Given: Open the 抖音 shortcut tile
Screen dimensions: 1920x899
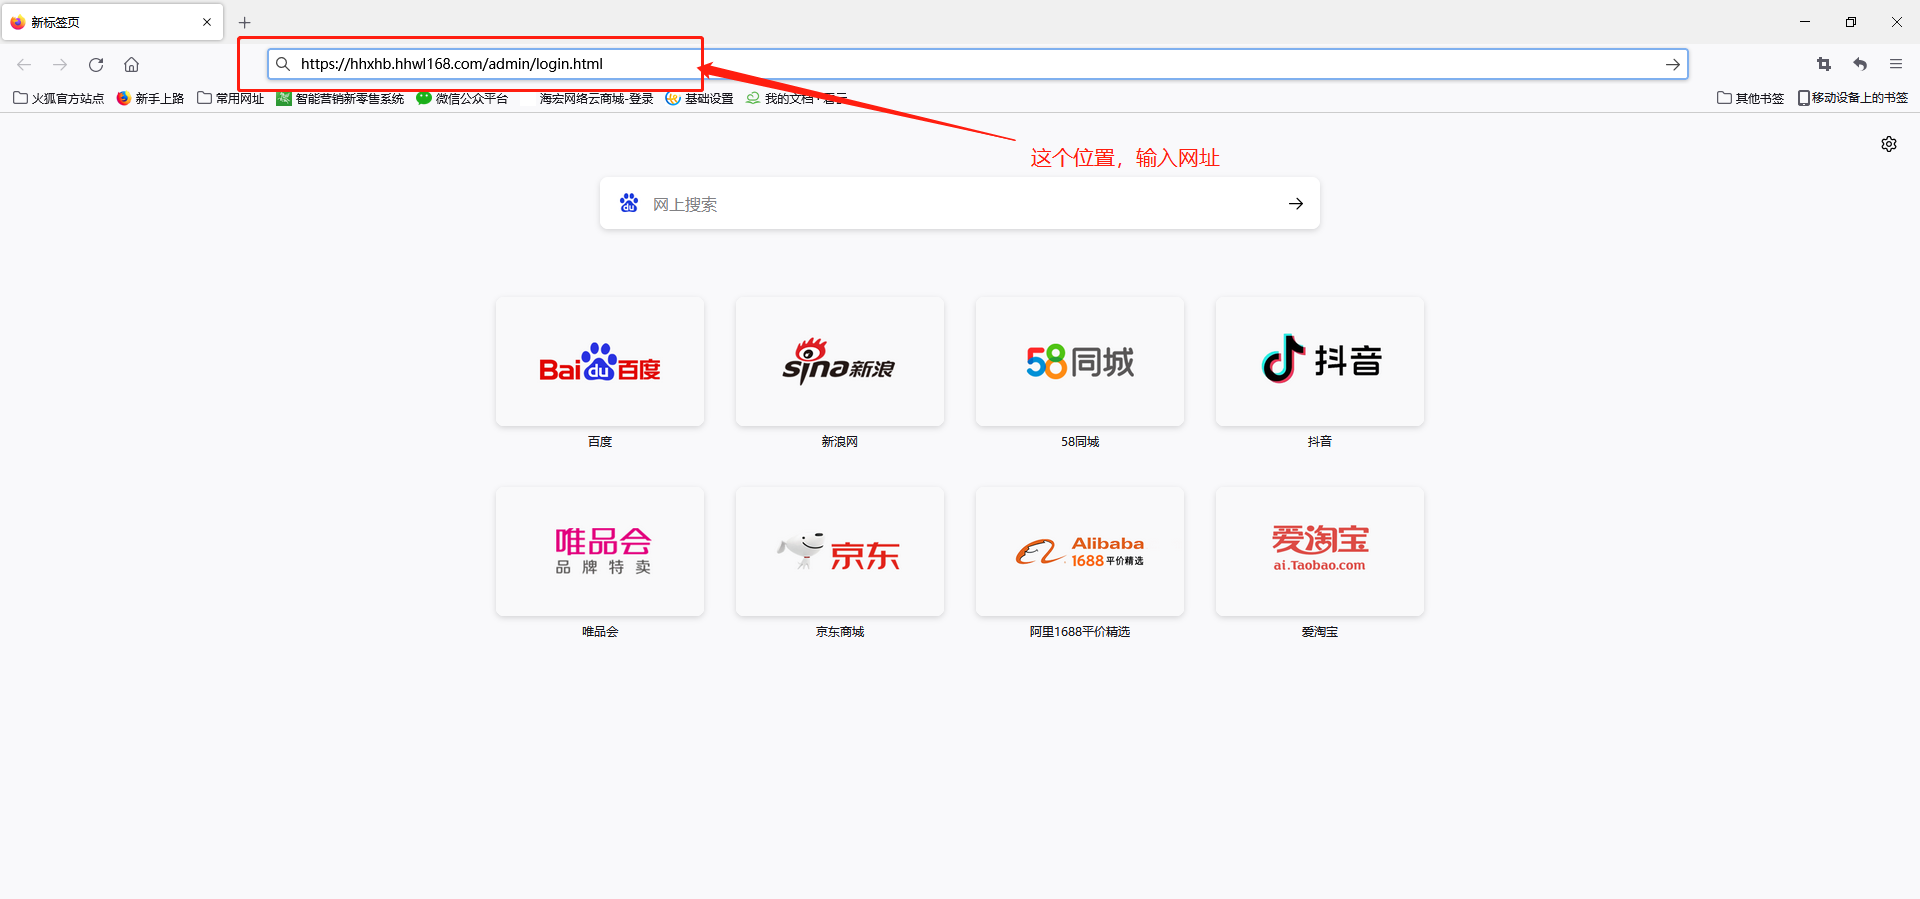Looking at the screenshot, I should point(1320,362).
